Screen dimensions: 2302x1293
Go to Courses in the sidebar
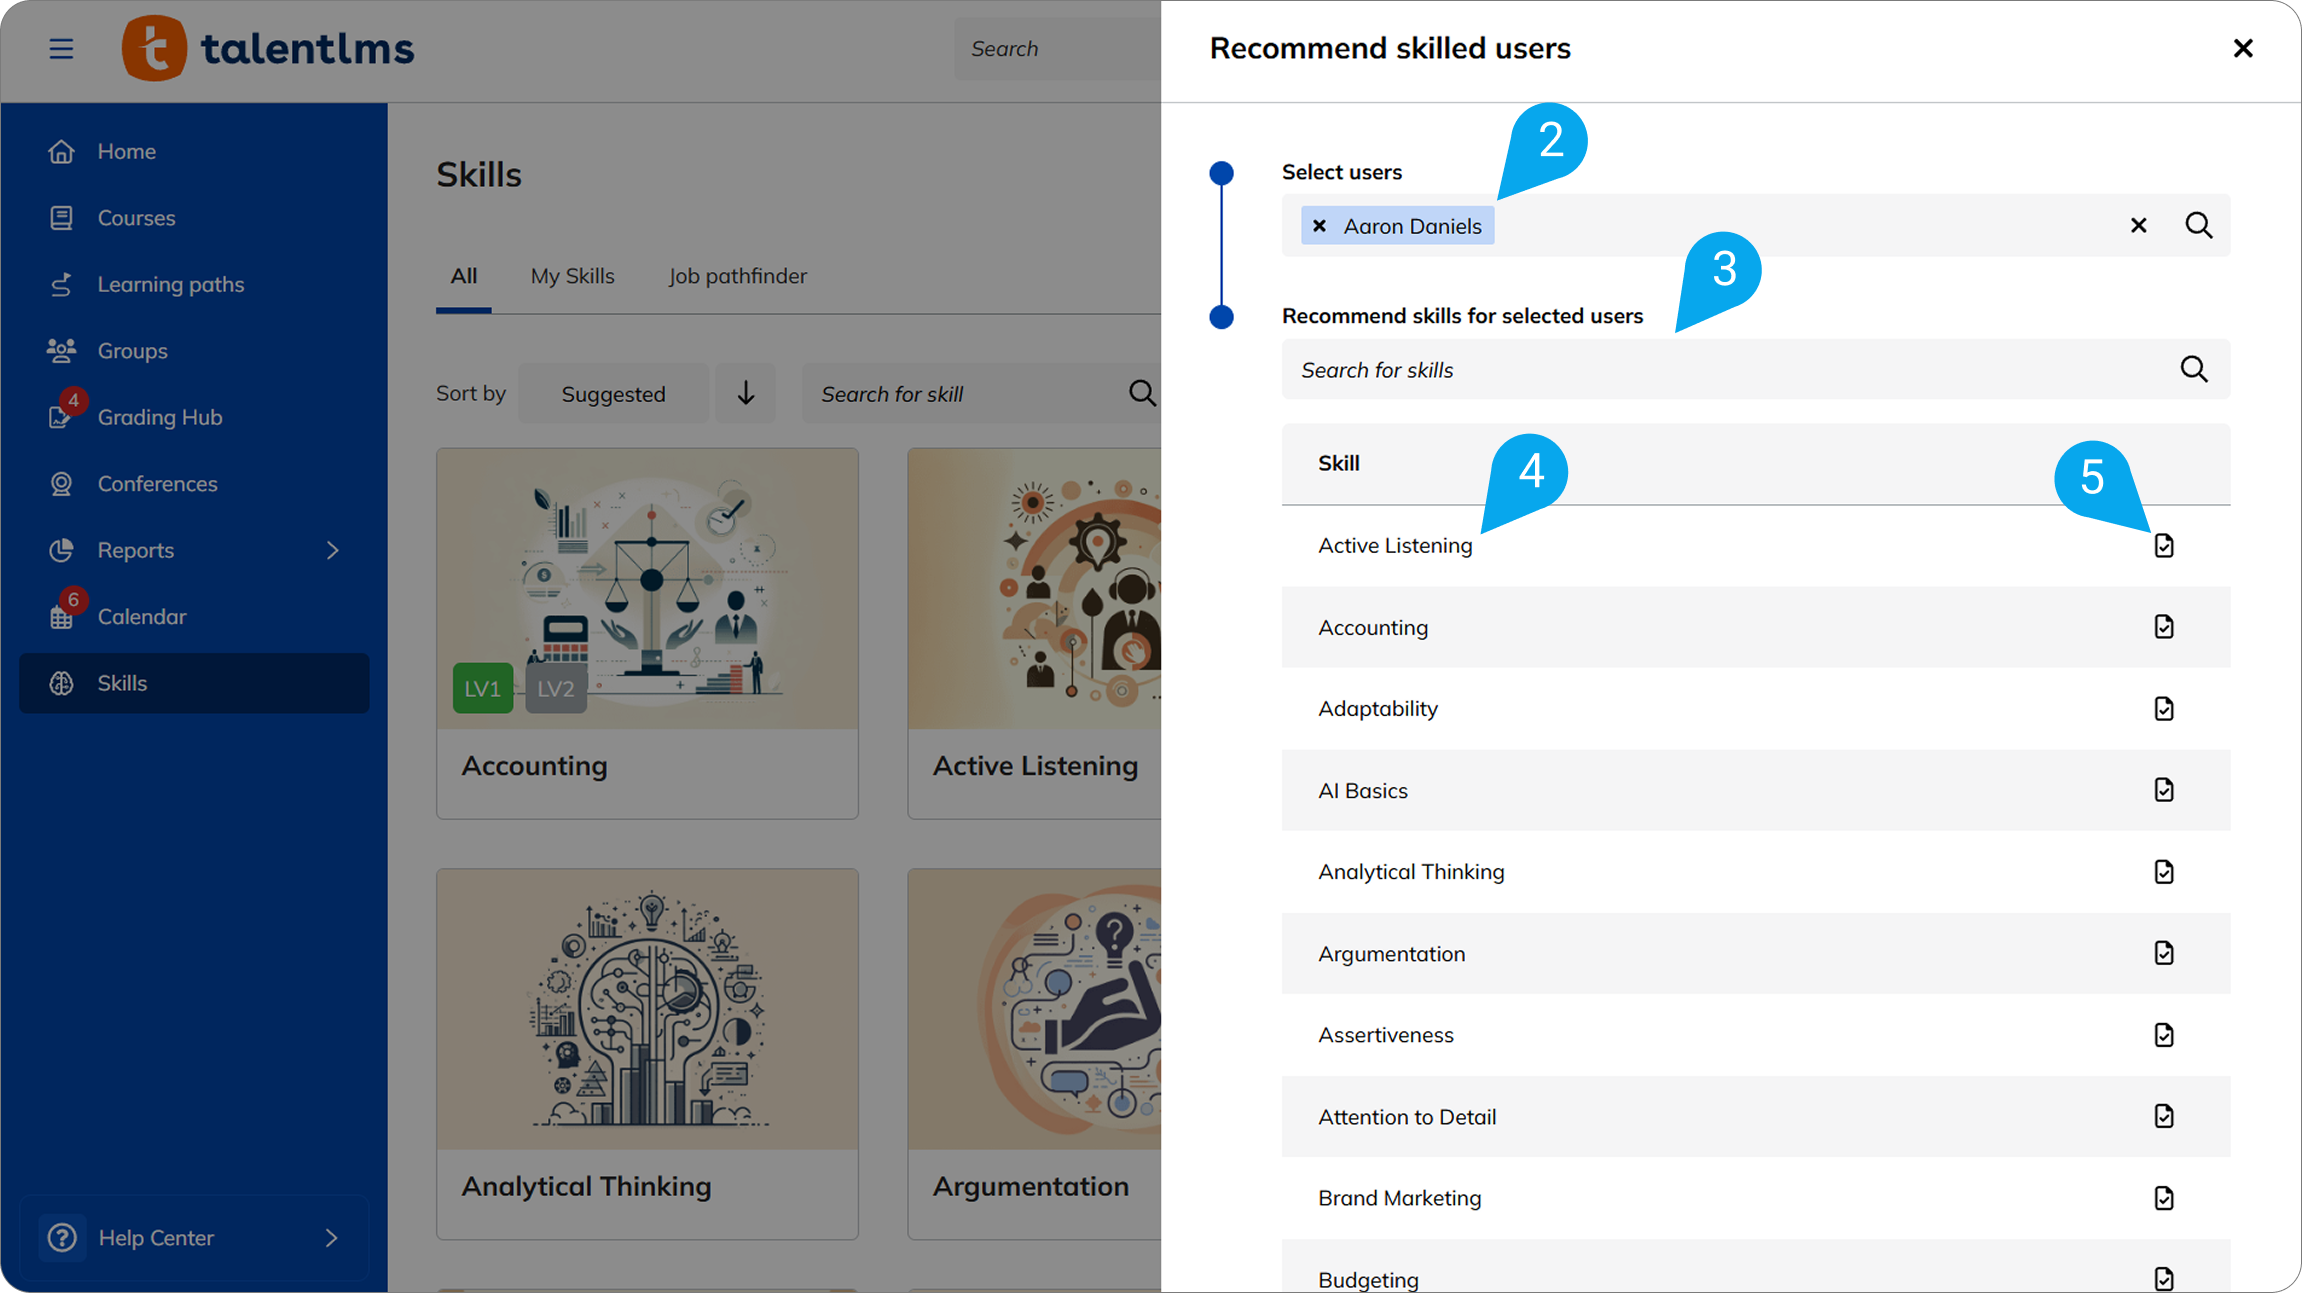coord(136,218)
